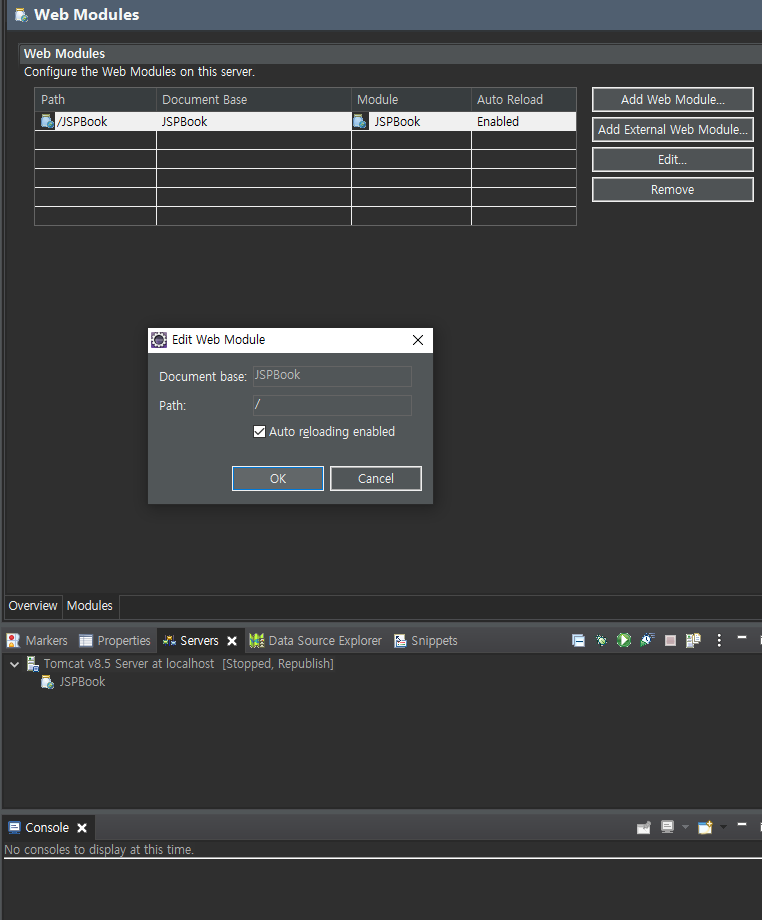The image size is (762, 920).
Task: Click the Path column header
Action: click(96, 100)
